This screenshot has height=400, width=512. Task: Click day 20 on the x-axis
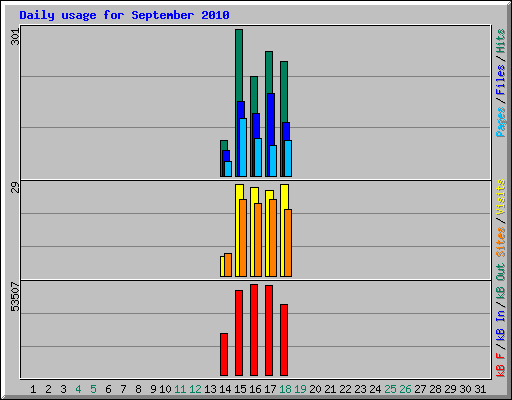(x=315, y=389)
